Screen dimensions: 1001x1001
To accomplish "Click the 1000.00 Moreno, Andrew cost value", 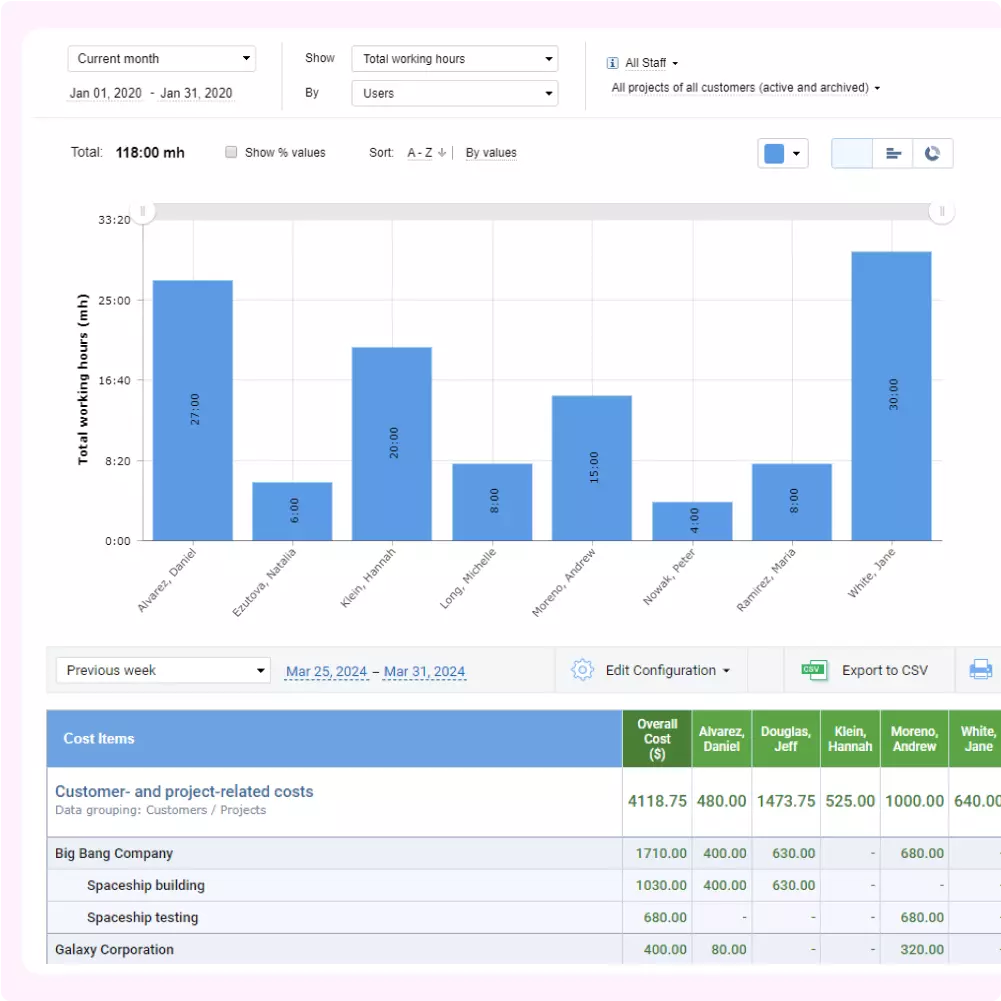I will [x=914, y=801].
